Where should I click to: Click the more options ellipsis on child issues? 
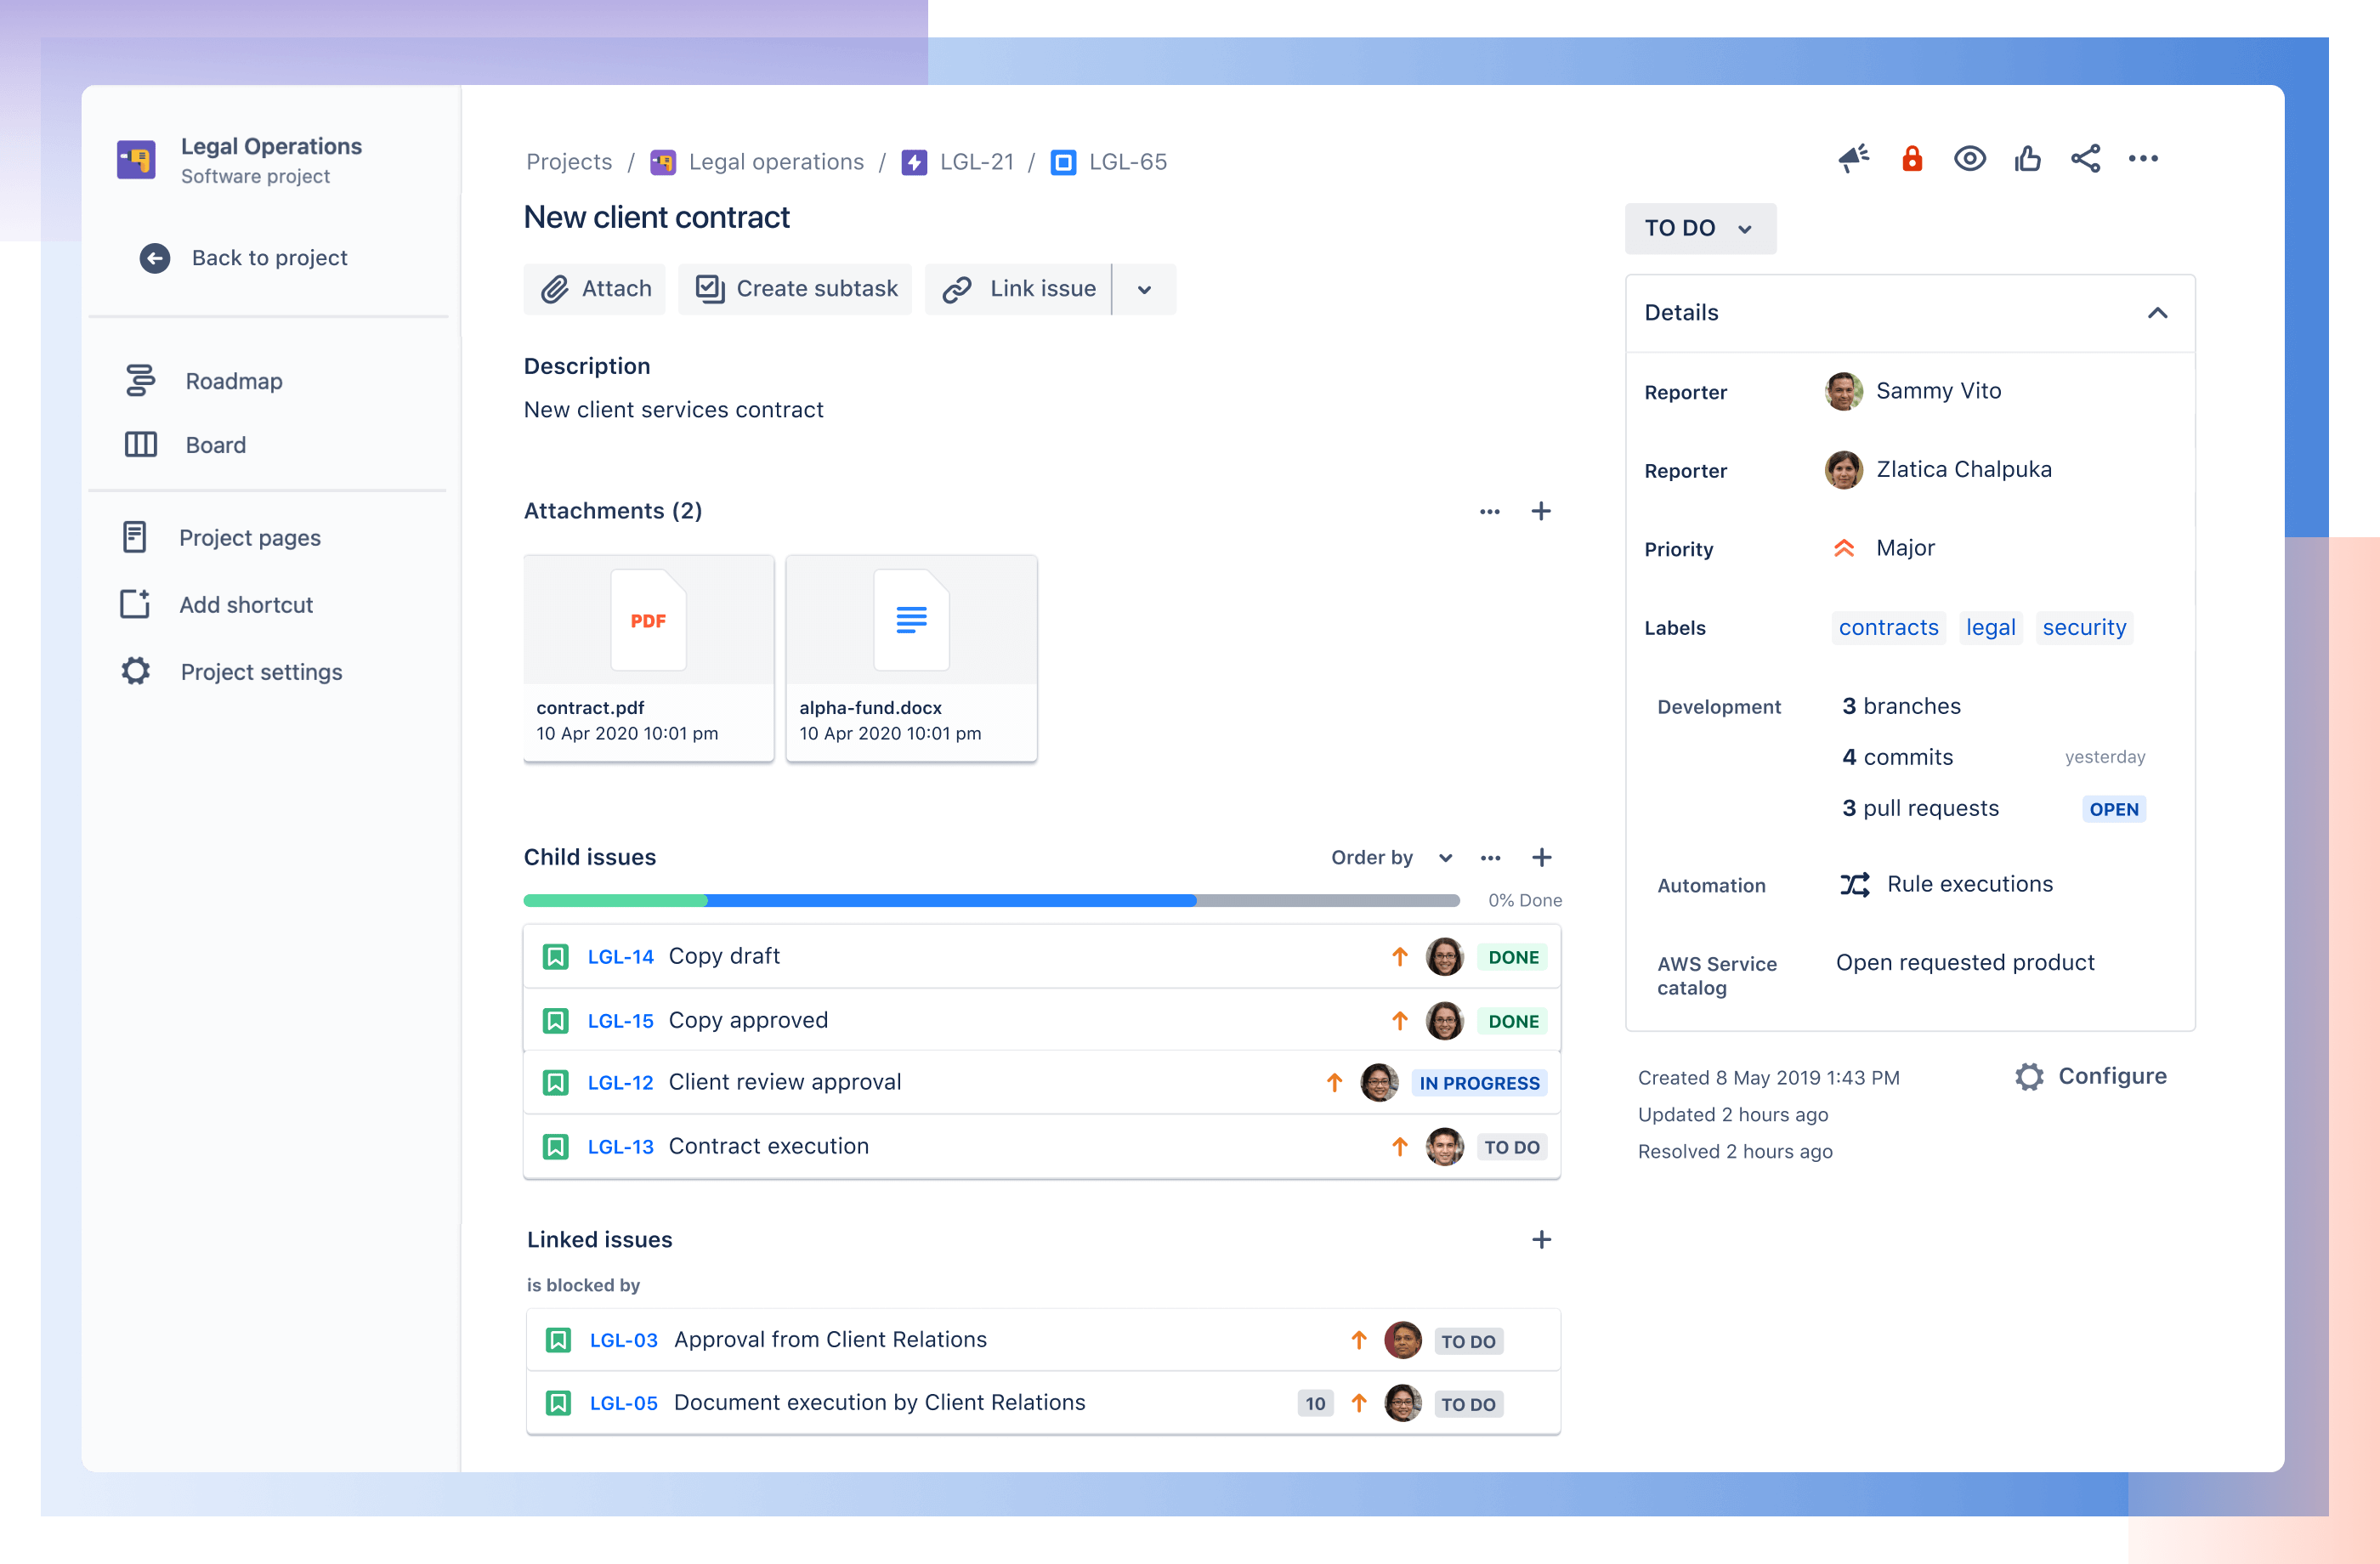[x=1490, y=855]
